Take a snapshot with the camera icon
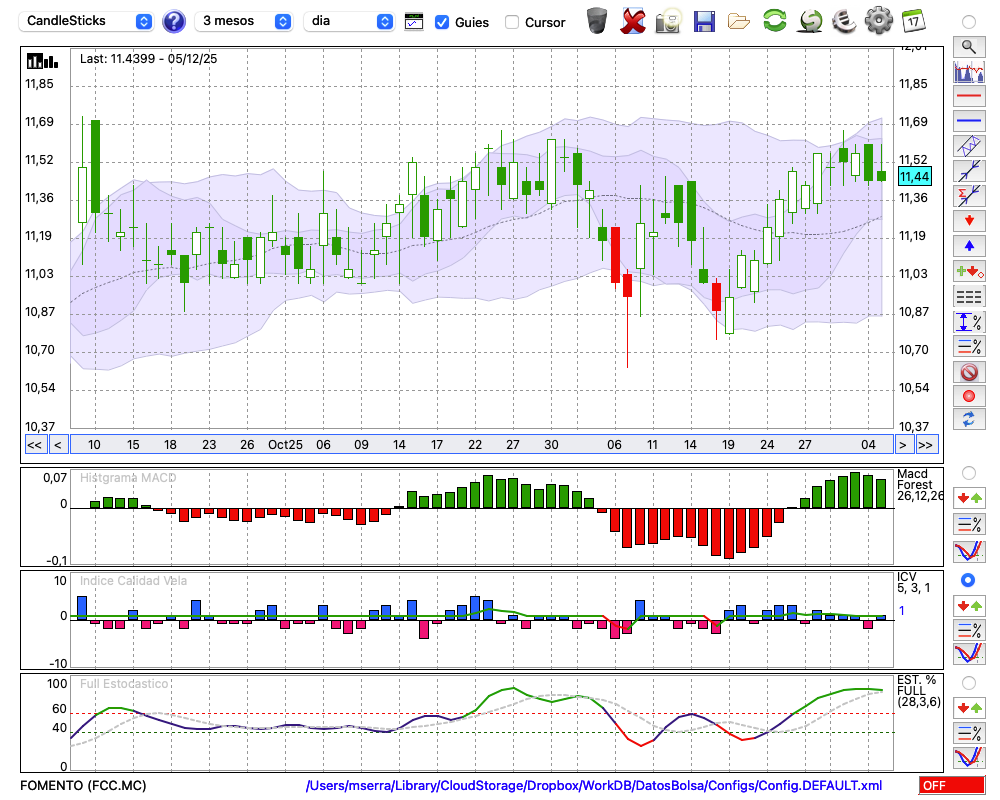The height and width of the screenshot is (800, 1000). click(x=668, y=21)
